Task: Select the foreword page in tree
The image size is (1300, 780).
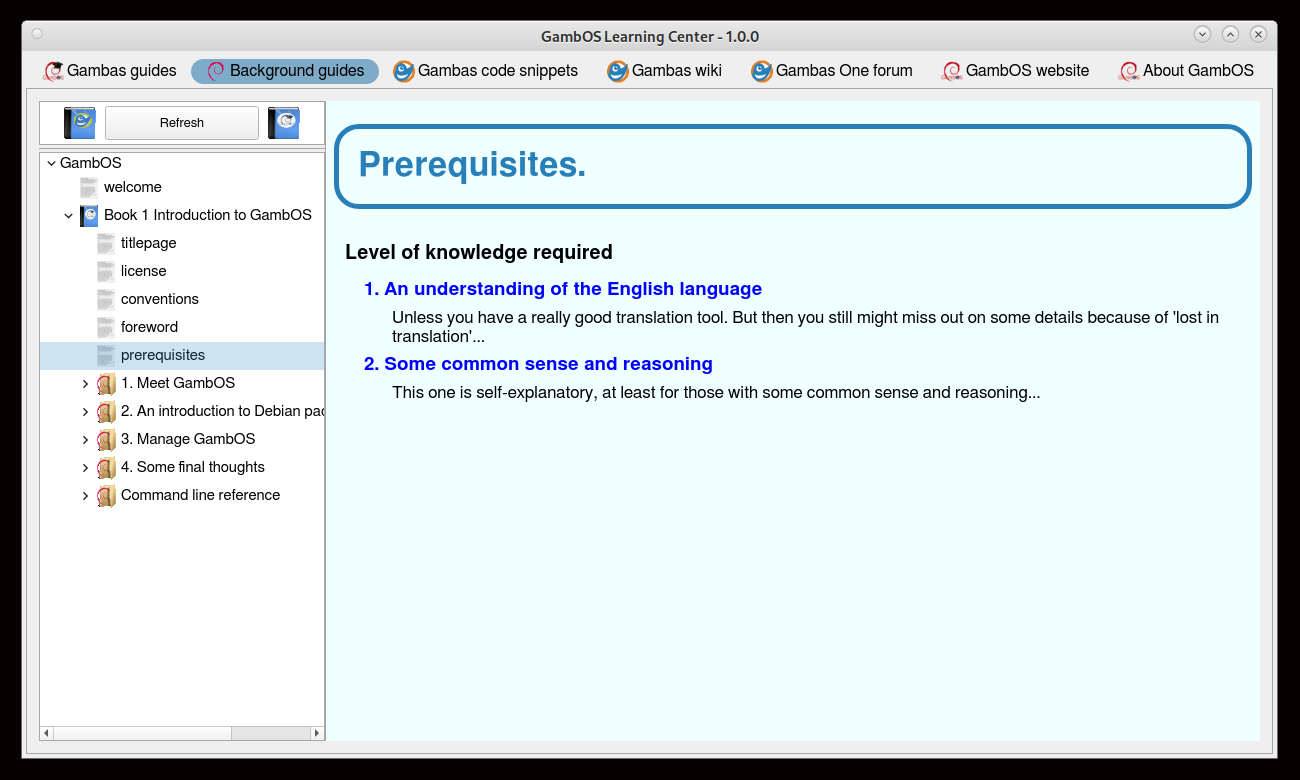Action: click(149, 327)
